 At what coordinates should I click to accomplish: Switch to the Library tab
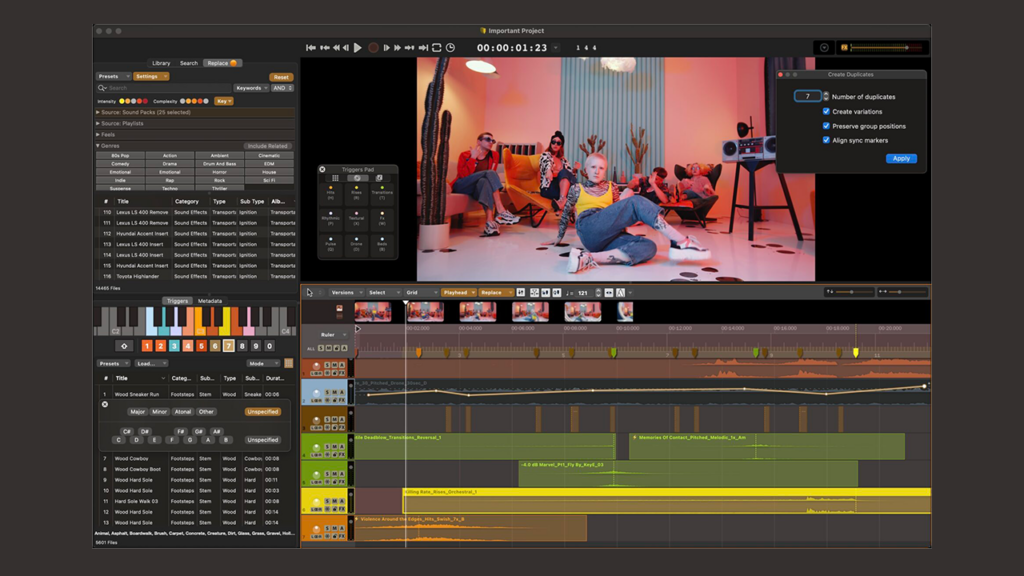coord(161,63)
